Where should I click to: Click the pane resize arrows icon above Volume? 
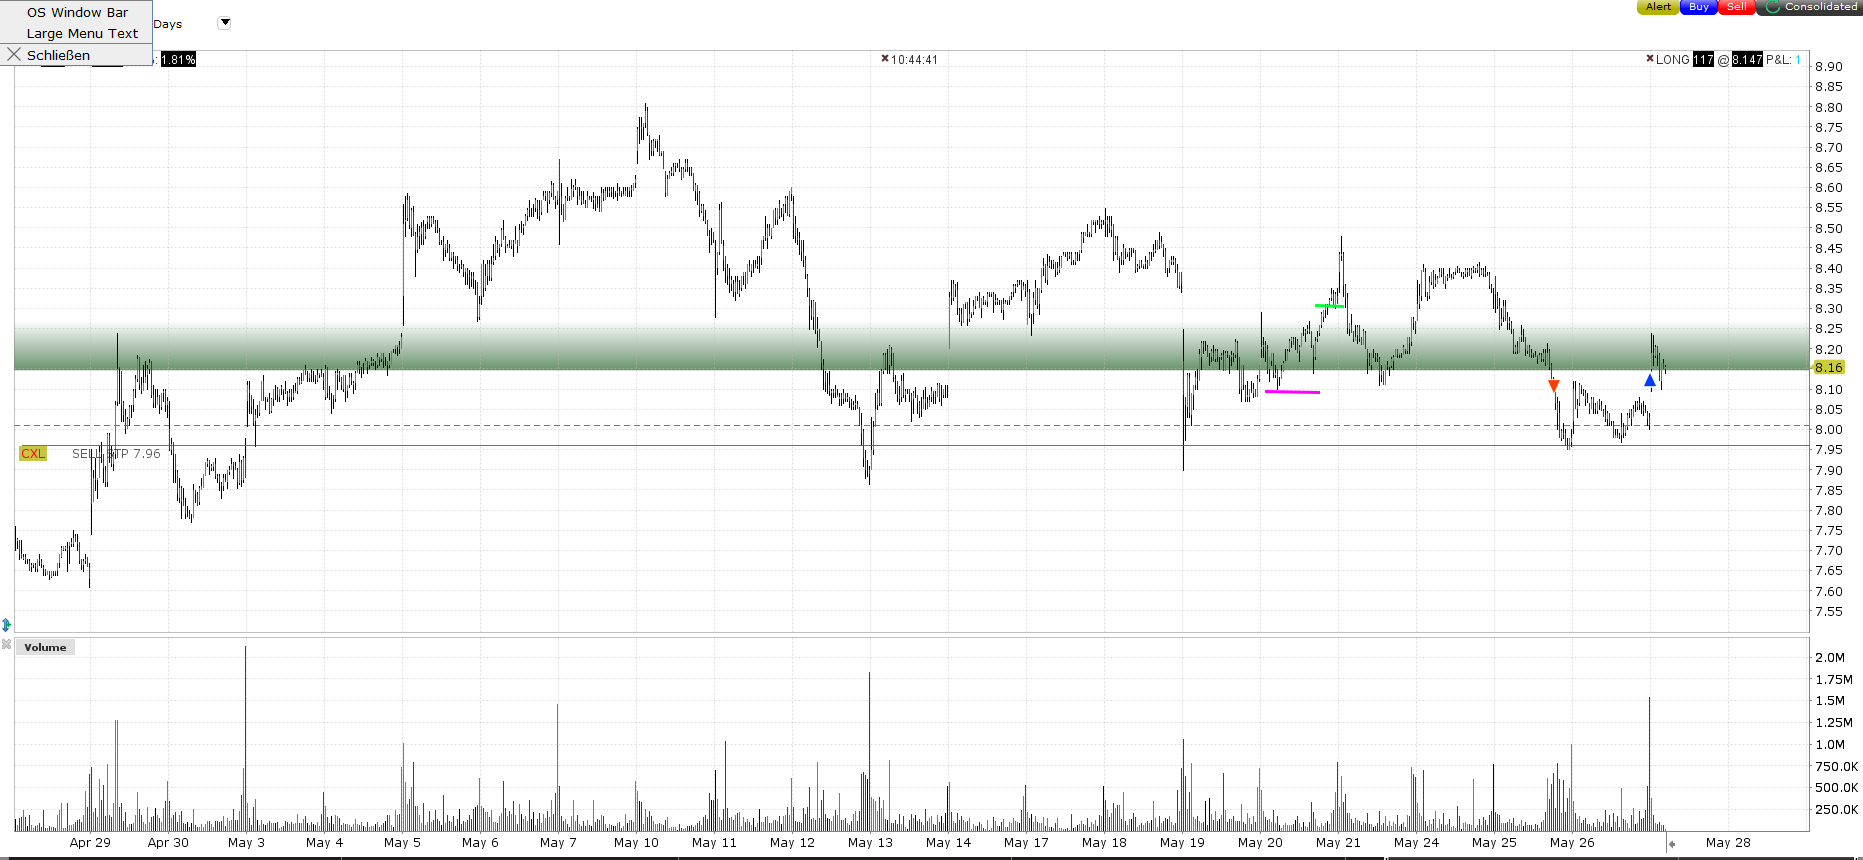coord(6,625)
